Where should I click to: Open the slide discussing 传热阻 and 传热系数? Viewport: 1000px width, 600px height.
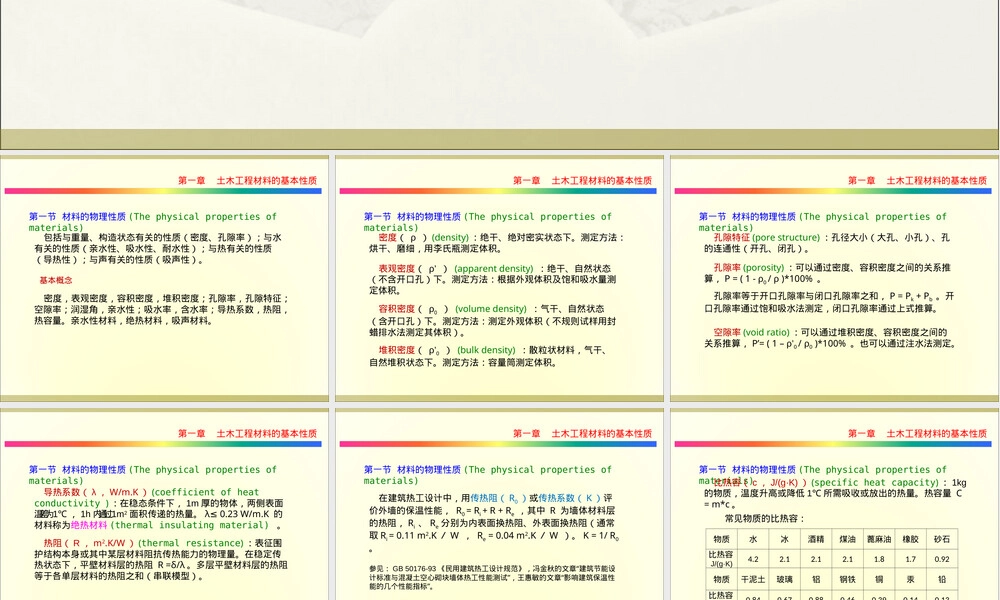tap(499, 504)
